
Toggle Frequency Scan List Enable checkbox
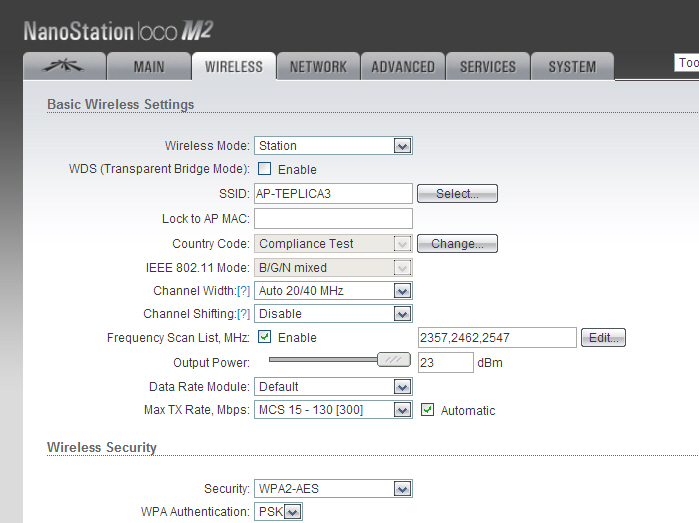(x=264, y=337)
